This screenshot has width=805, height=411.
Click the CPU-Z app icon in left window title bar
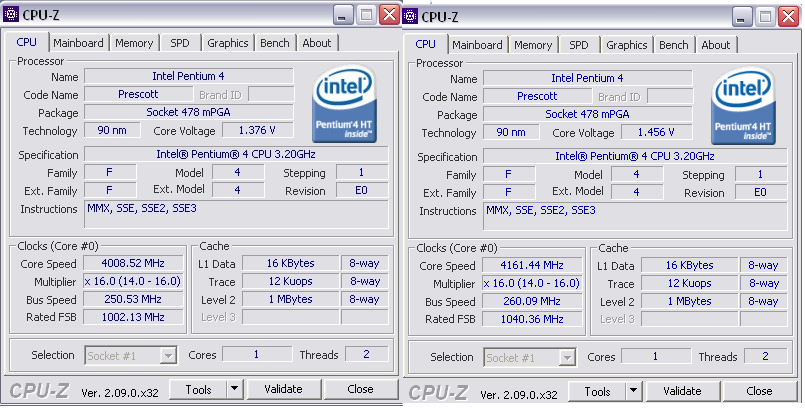click(x=11, y=14)
